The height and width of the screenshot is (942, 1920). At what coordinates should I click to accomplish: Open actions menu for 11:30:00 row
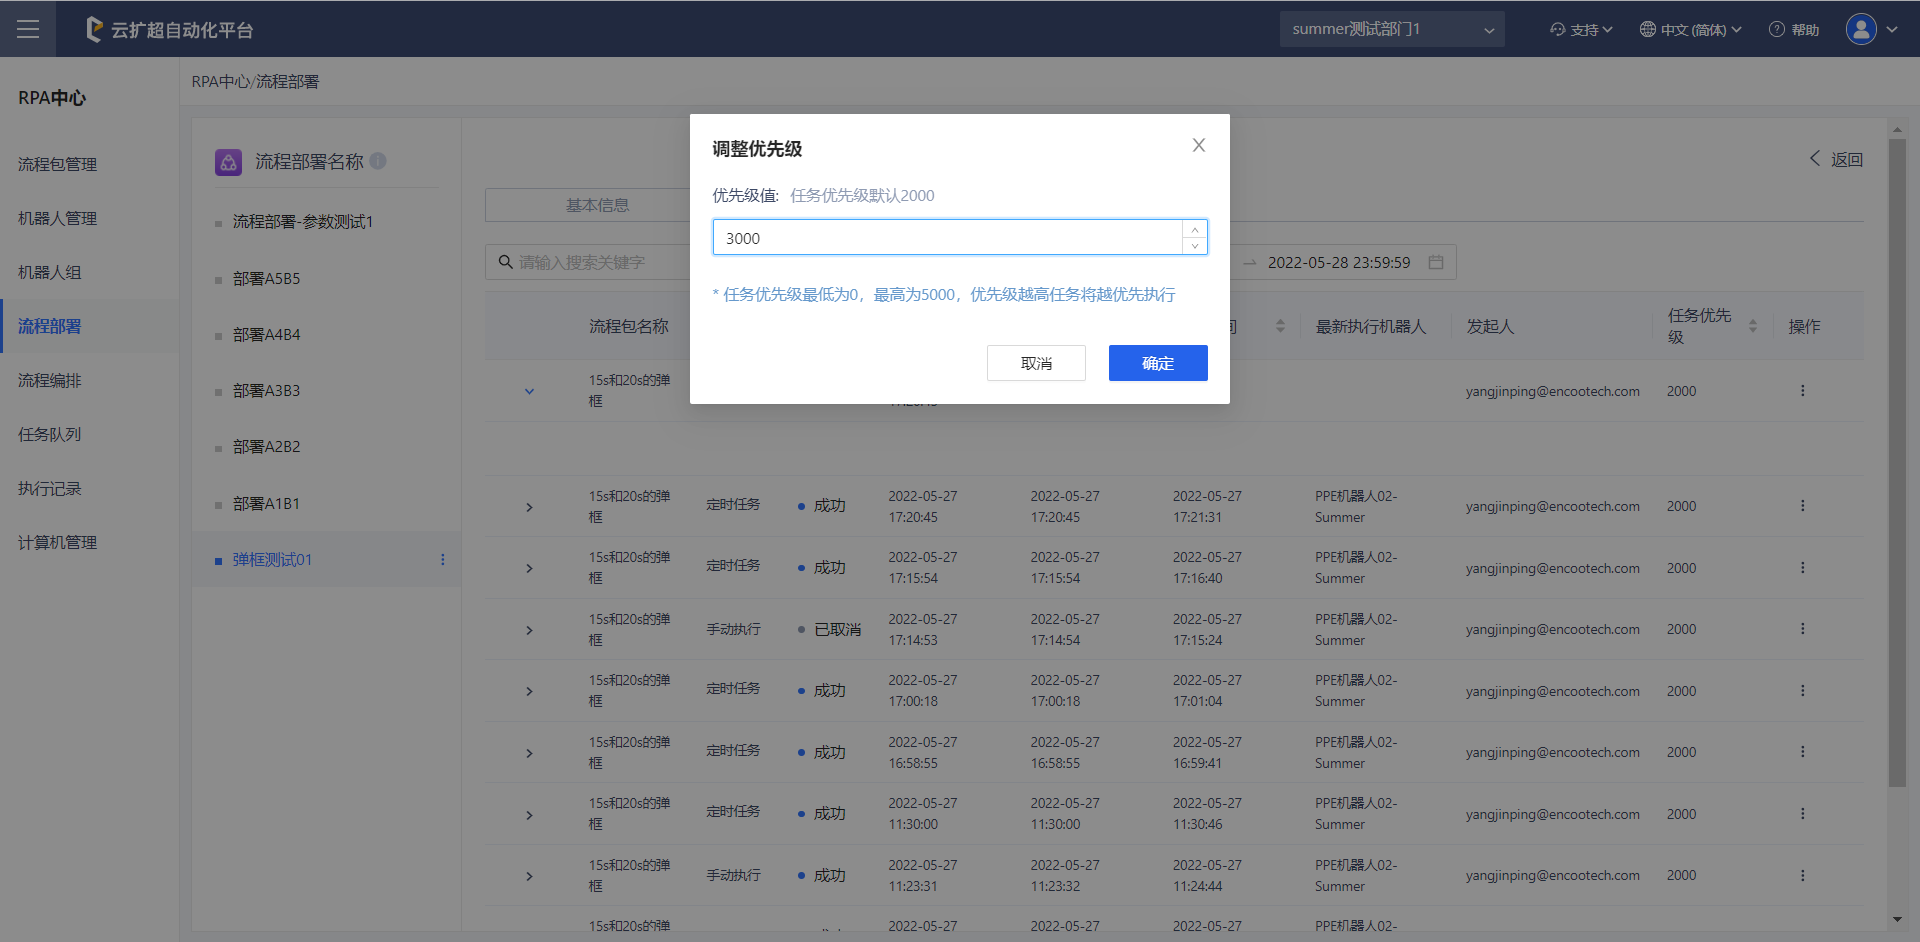[1803, 814]
